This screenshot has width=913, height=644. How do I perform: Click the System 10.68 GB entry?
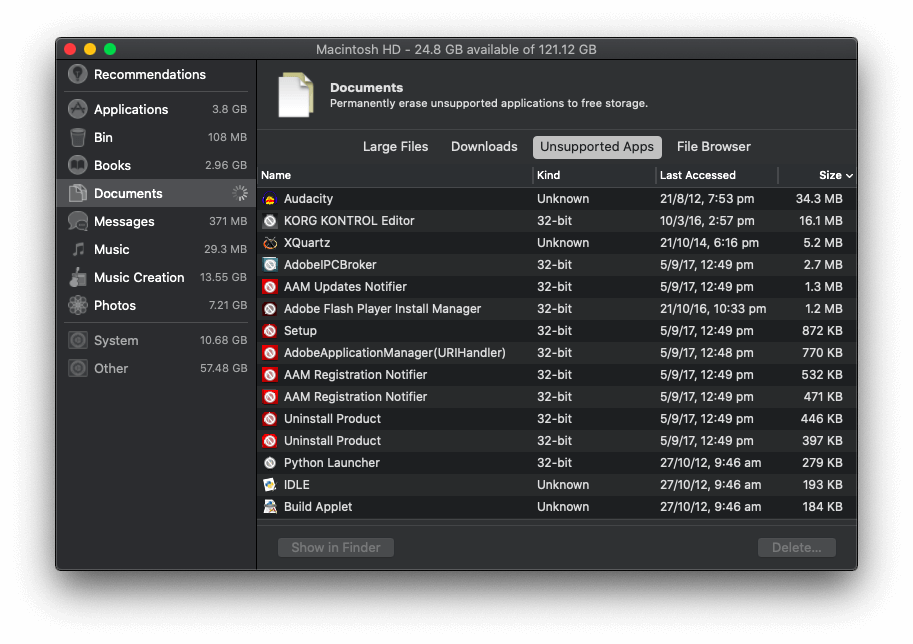coord(157,340)
